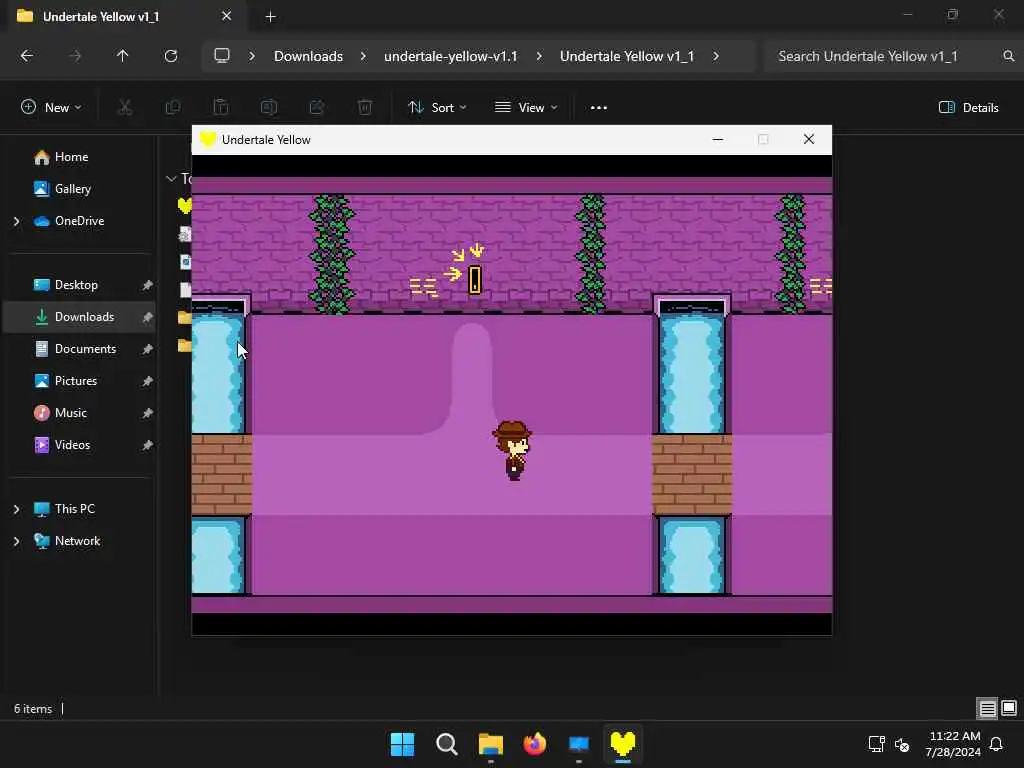Go back in File Explorer

[27, 56]
